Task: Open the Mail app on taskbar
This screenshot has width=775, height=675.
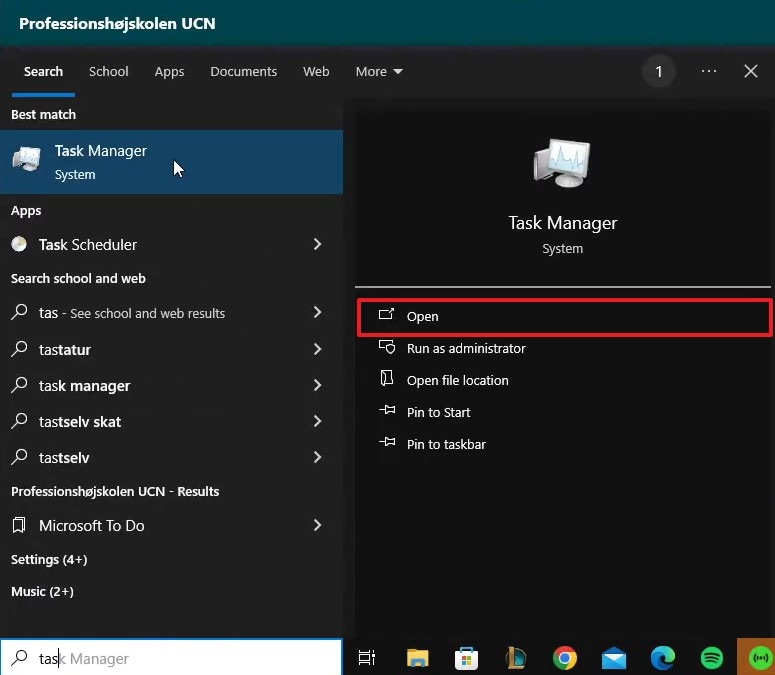Action: click(614, 659)
